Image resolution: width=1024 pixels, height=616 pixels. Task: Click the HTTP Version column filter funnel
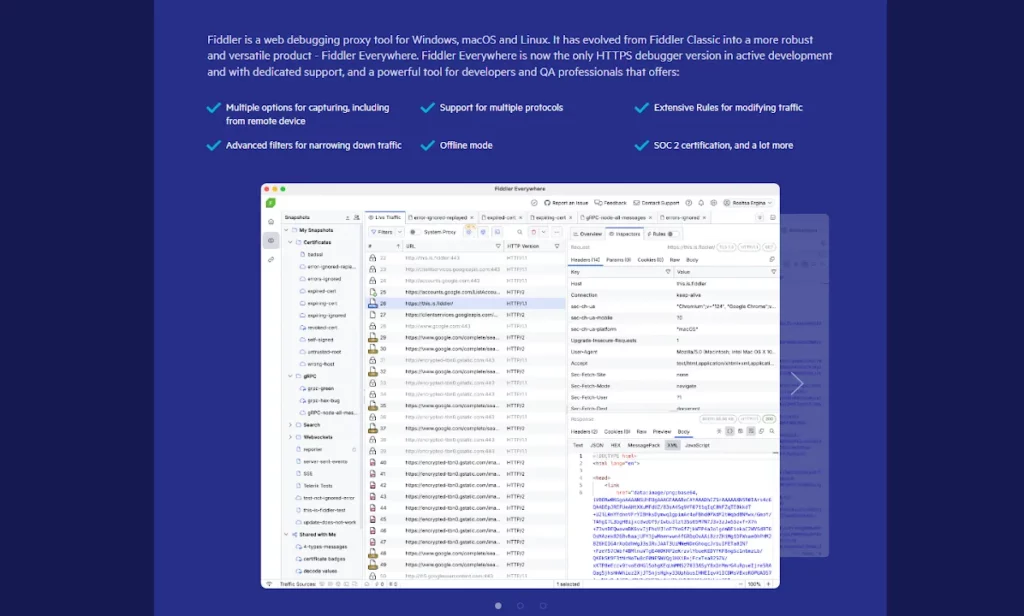[557, 246]
